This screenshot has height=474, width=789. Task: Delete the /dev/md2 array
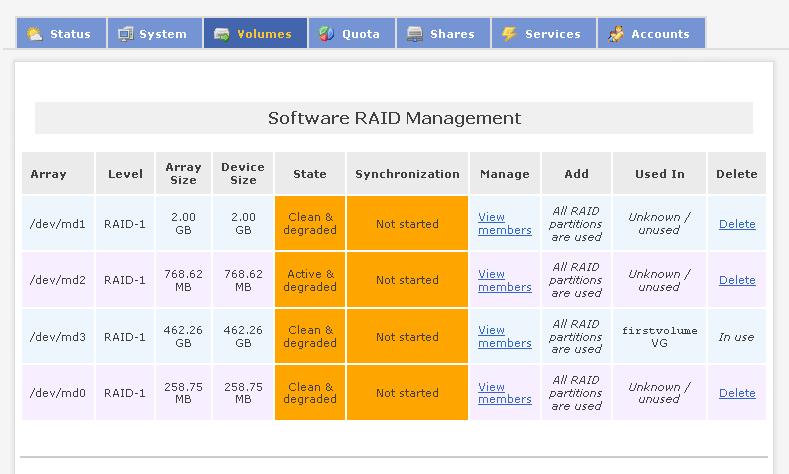click(737, 280)
